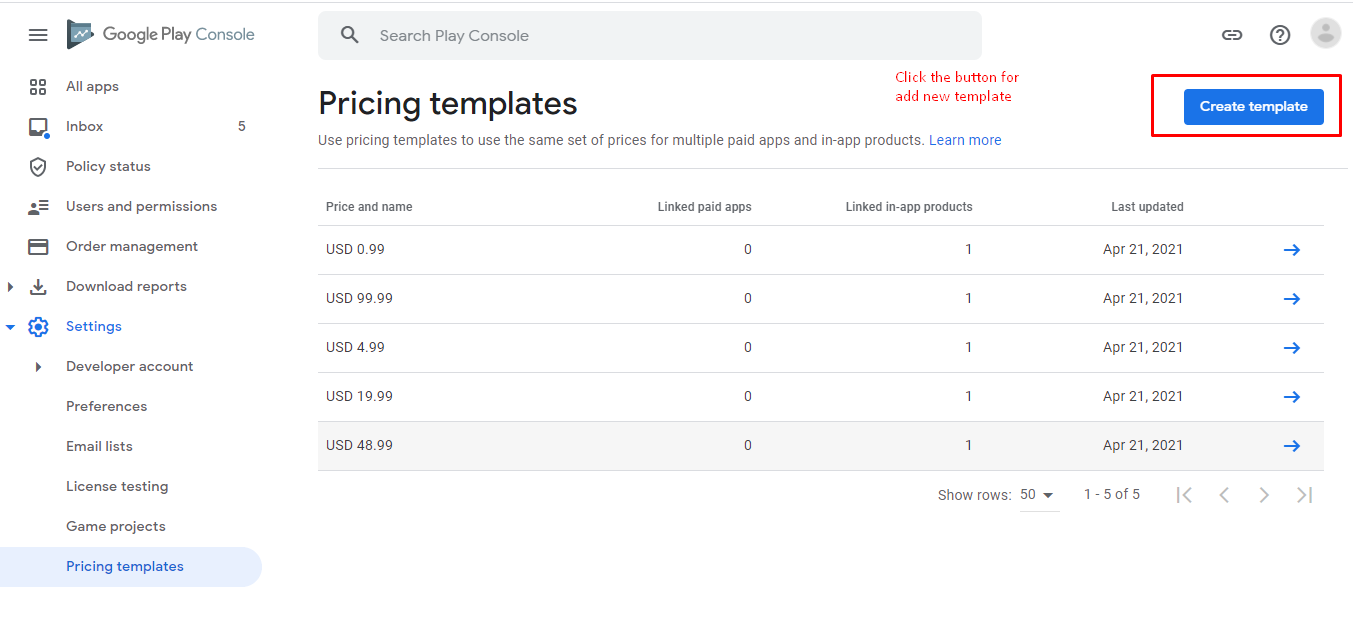Open the hamburger navigation menu
This screenshot has height=626, width=1353.
38,35
